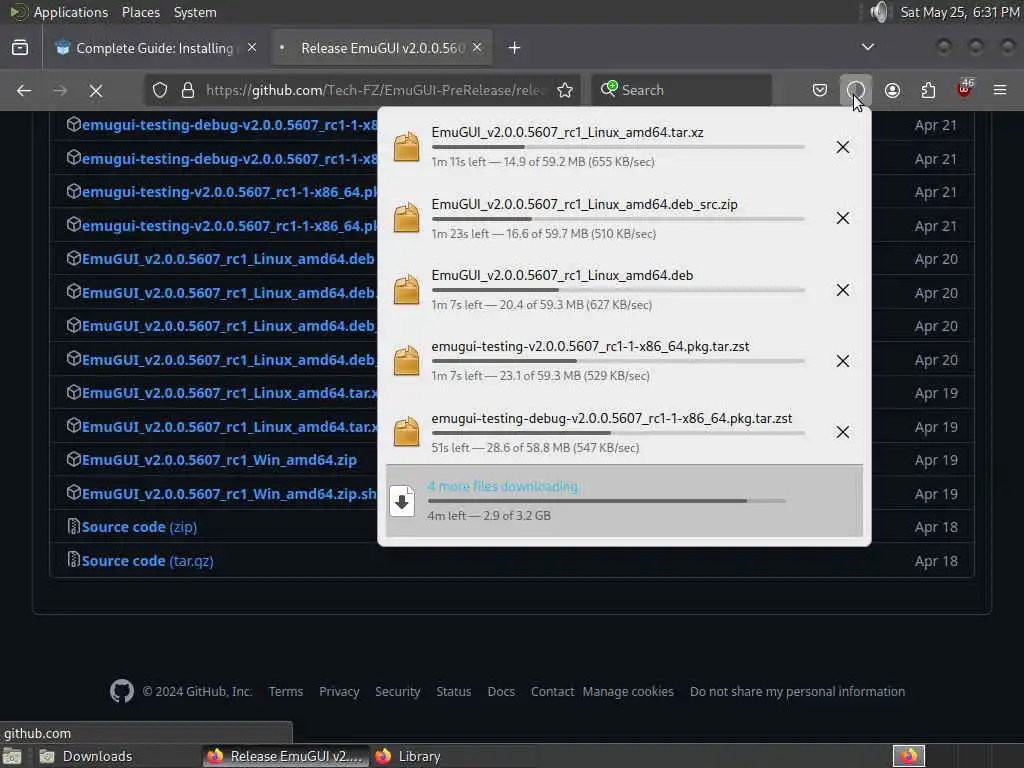Open the Places menu
Image resolution: width=1024 pixels, height=768 pixels.
pos(140,12)
